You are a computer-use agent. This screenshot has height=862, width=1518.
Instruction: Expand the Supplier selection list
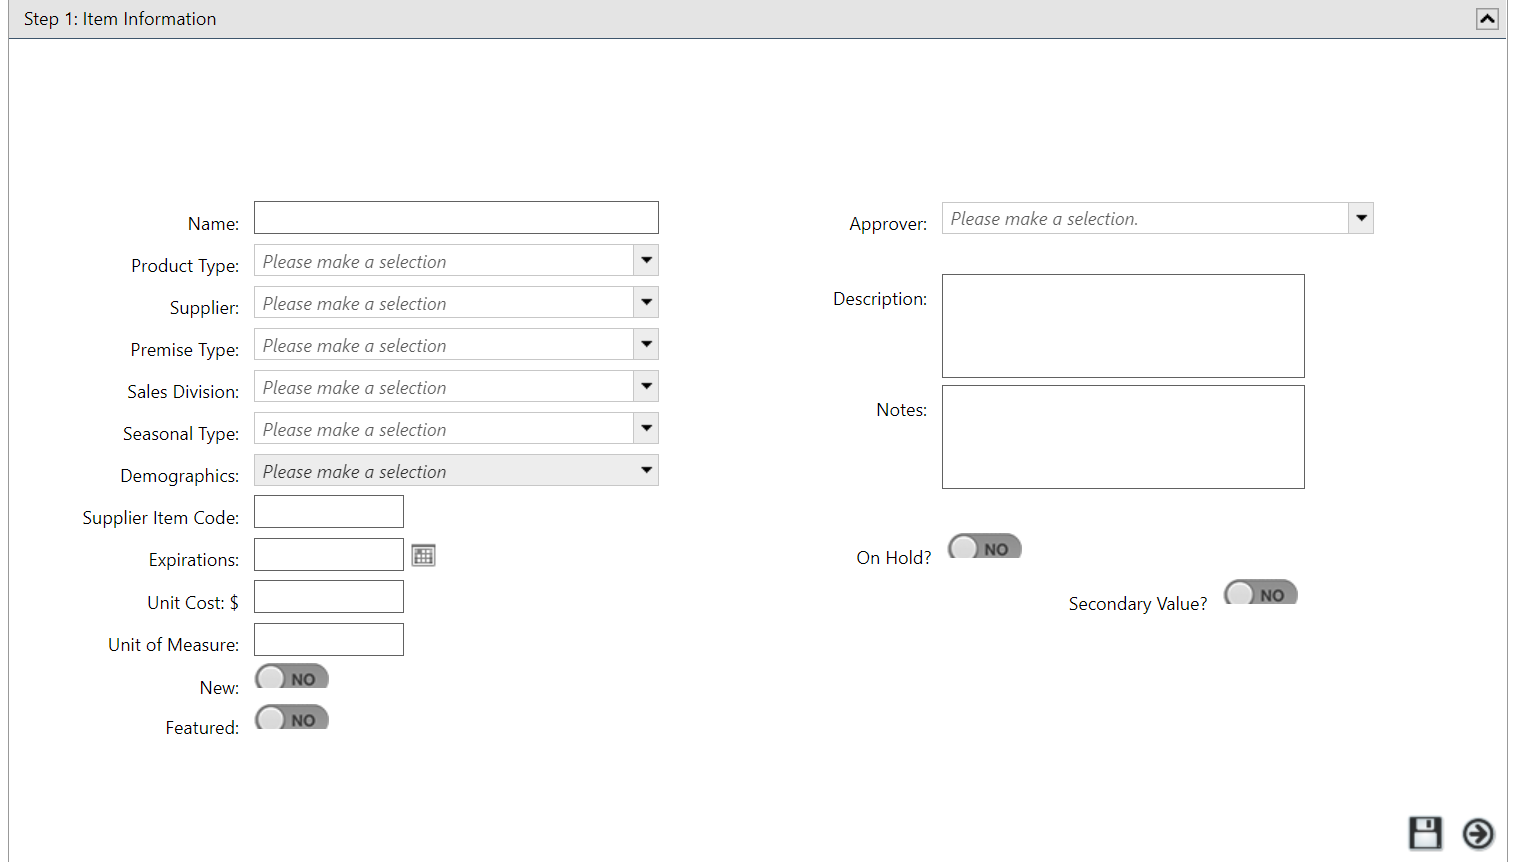tap(646, 302)
